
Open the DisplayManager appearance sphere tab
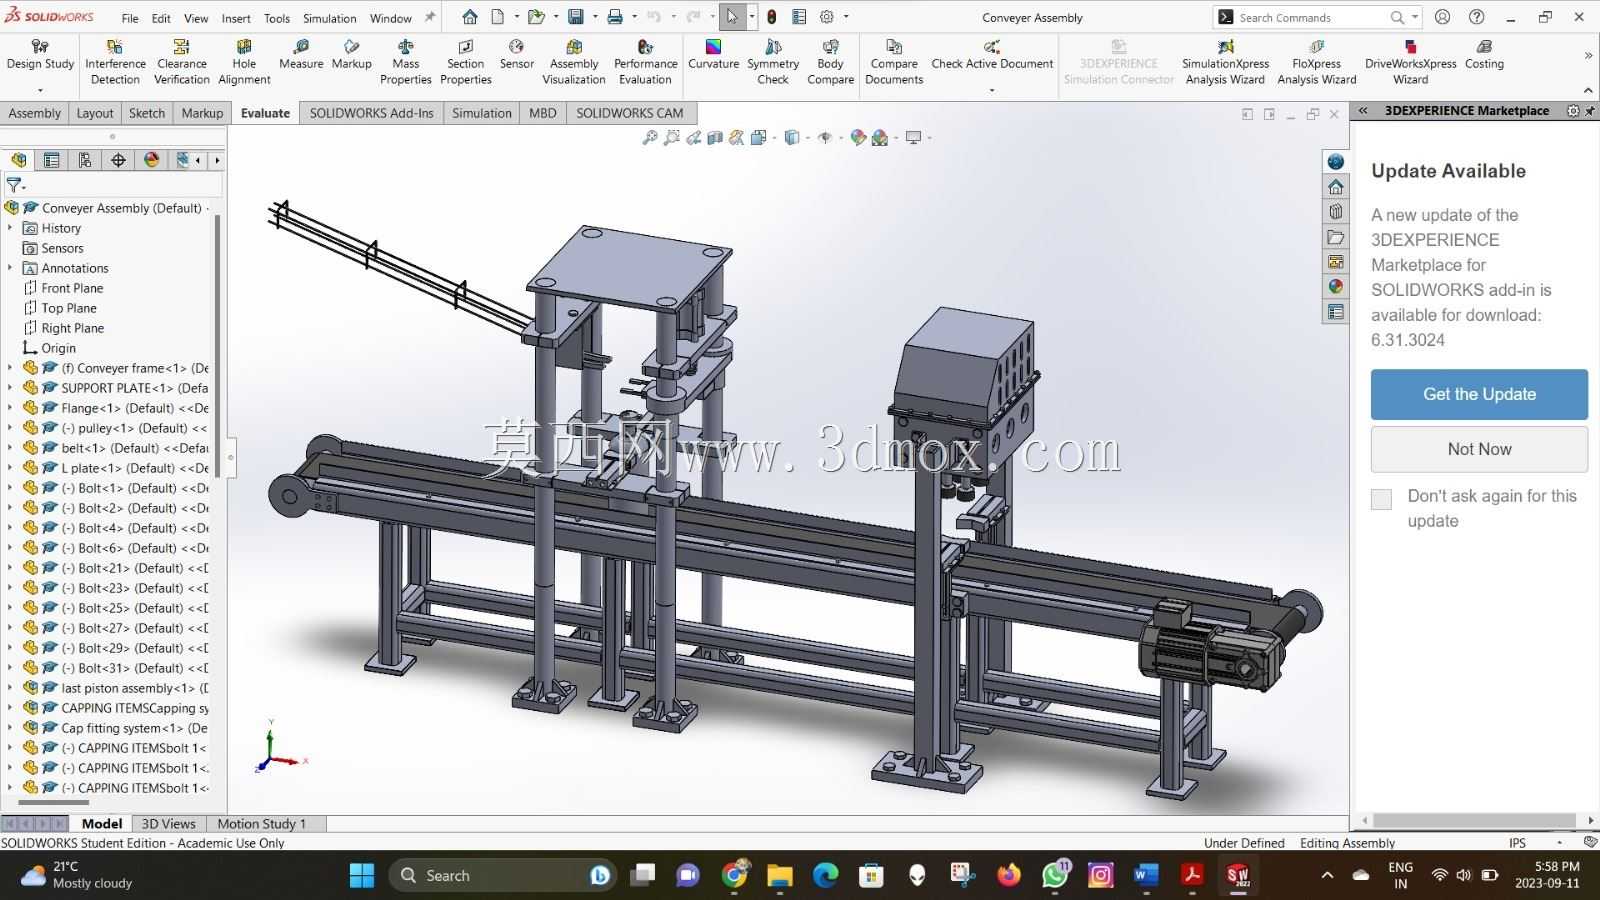tap(151, 160)
